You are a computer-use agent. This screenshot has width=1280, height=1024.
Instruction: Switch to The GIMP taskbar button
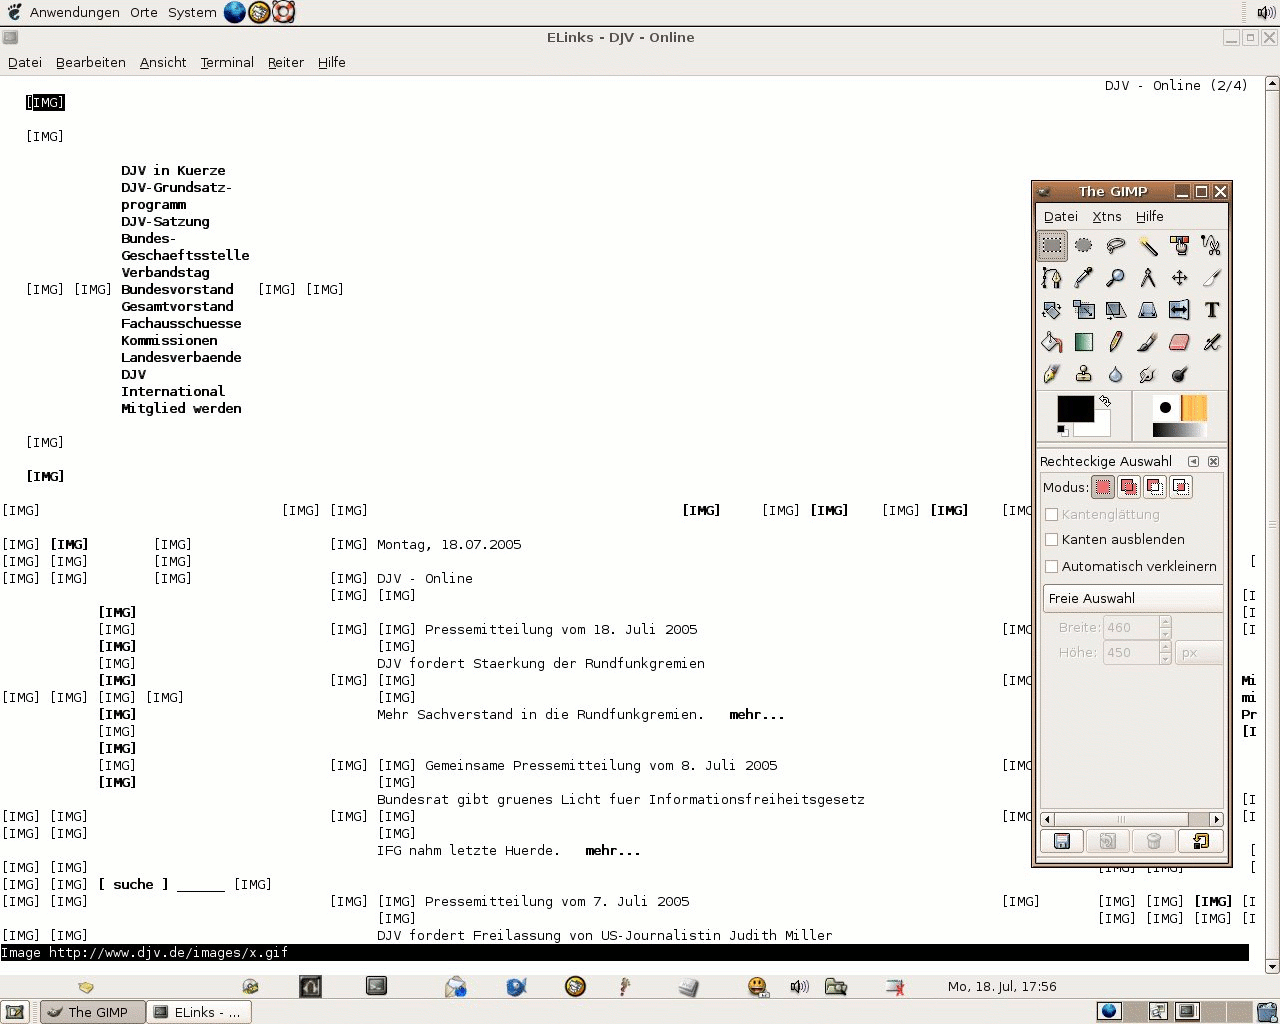(x=92, y=1012)
